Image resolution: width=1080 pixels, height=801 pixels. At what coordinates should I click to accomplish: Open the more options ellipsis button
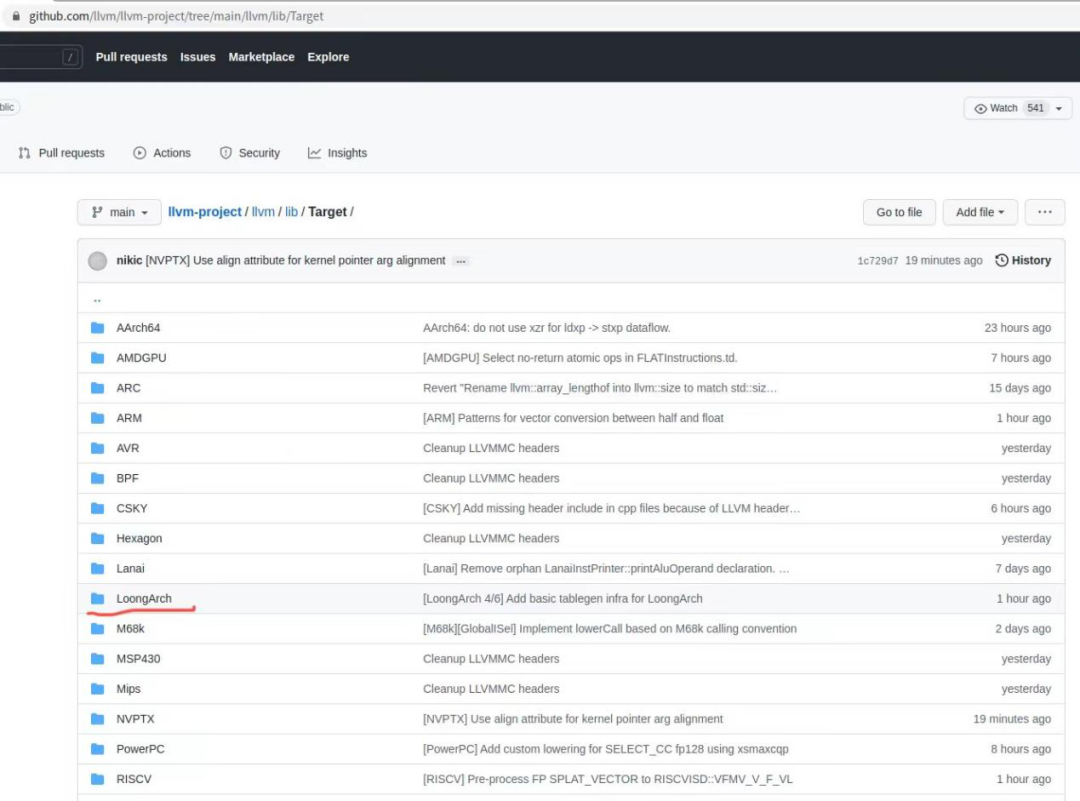[1044, 212]
